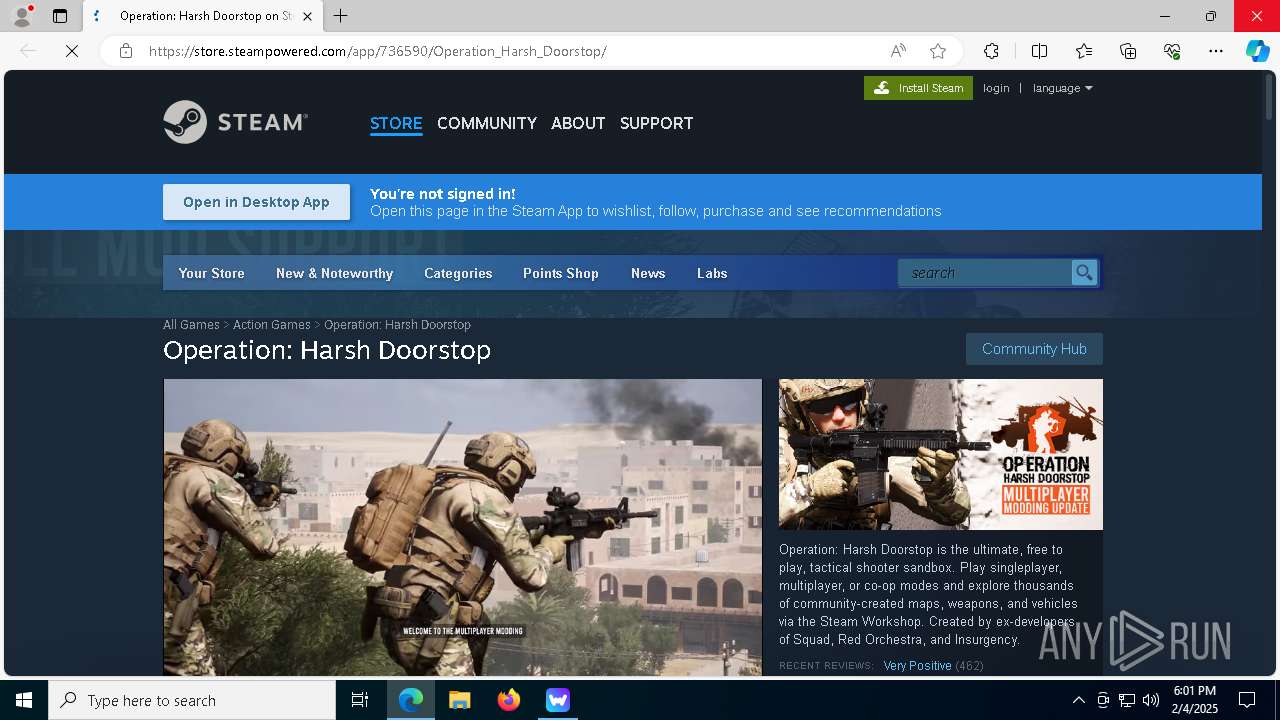
Task: Stop loading the page
Action: click(x=72, y=51)
